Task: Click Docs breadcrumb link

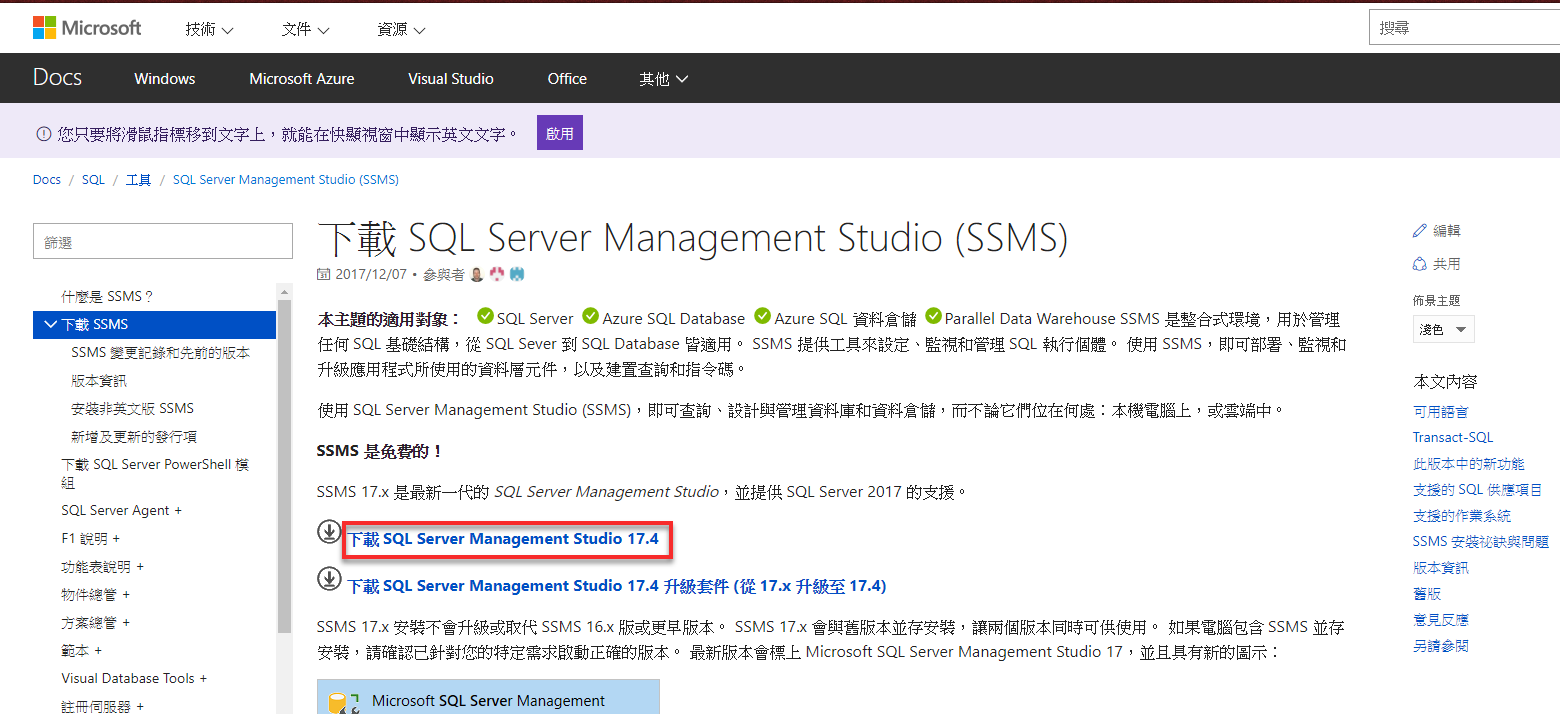Action: 47,180
